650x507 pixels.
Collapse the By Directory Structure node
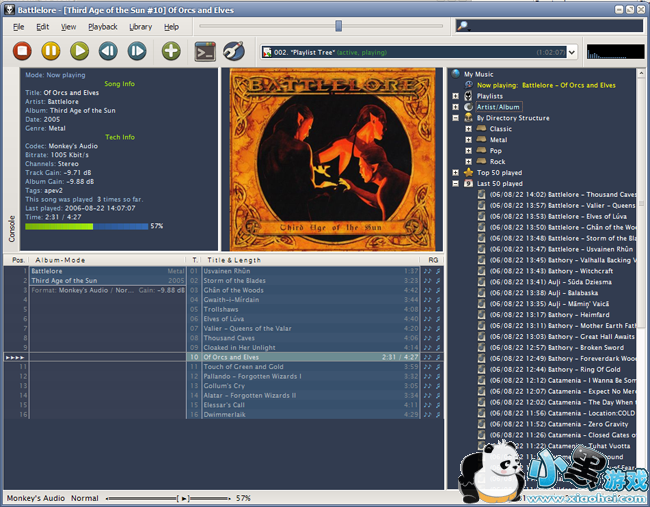click(x=456, y=118)
